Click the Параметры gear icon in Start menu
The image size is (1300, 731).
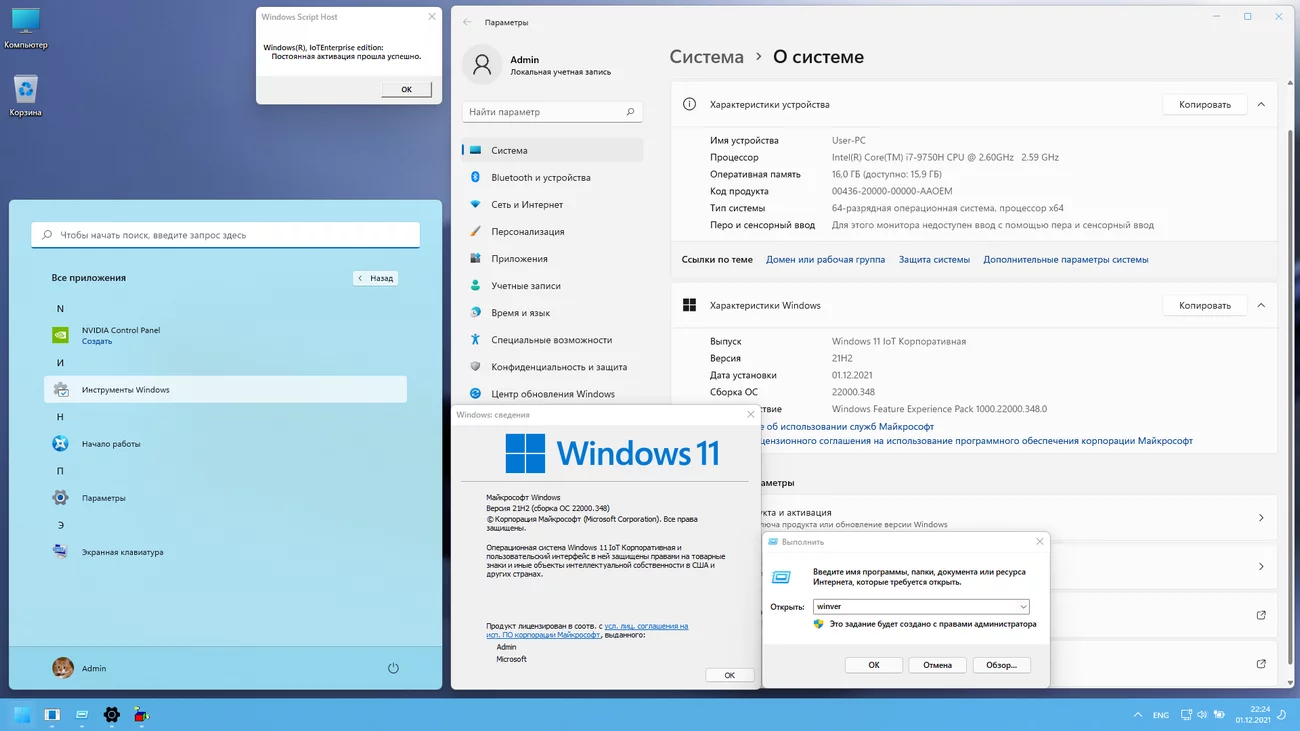click(61, 497)
